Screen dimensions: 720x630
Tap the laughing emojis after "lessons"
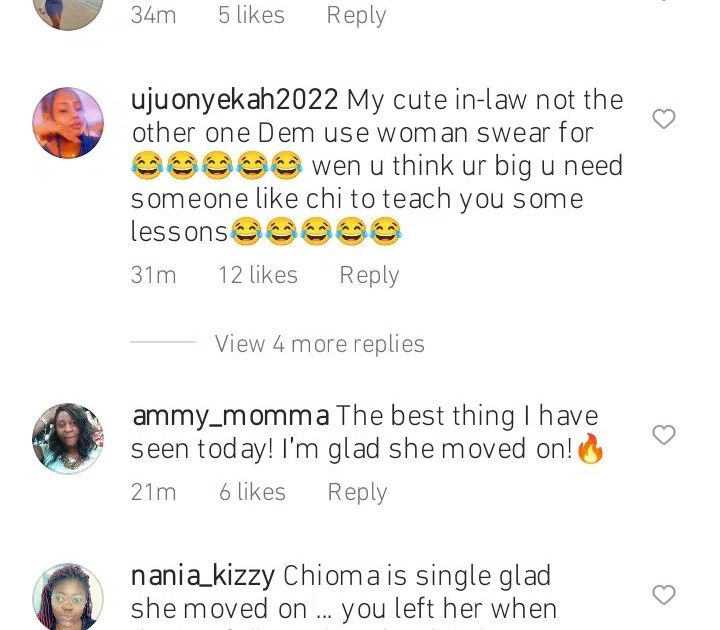315,233
